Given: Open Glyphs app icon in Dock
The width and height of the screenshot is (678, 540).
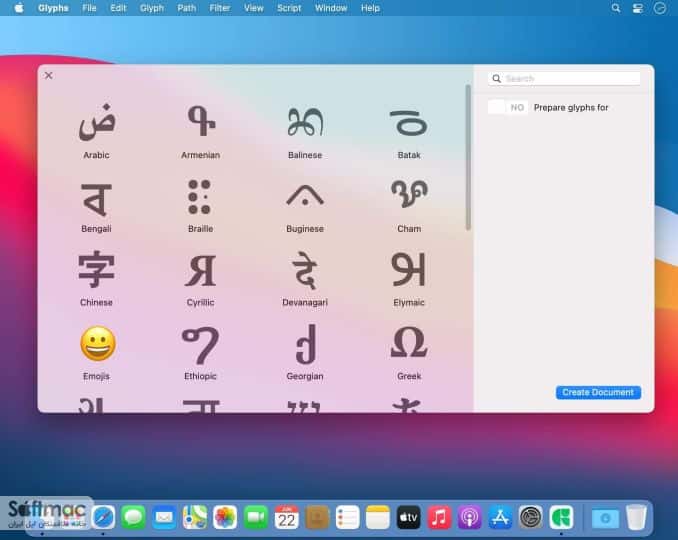Looking at the screenshot, I should tap(561, 517).
